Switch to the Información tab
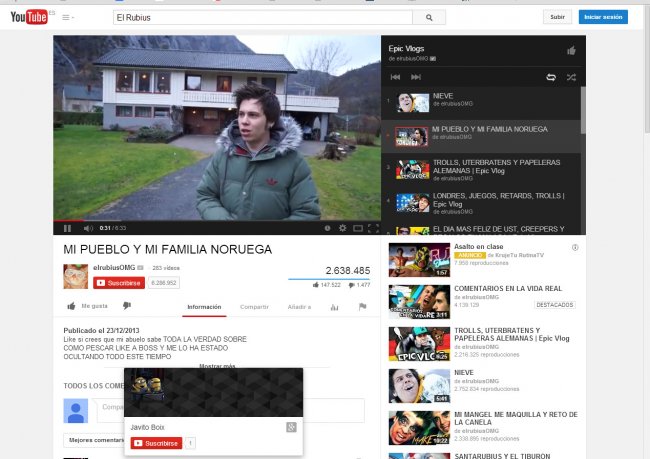This screenshot has width=650, height=459. (204, 307)
